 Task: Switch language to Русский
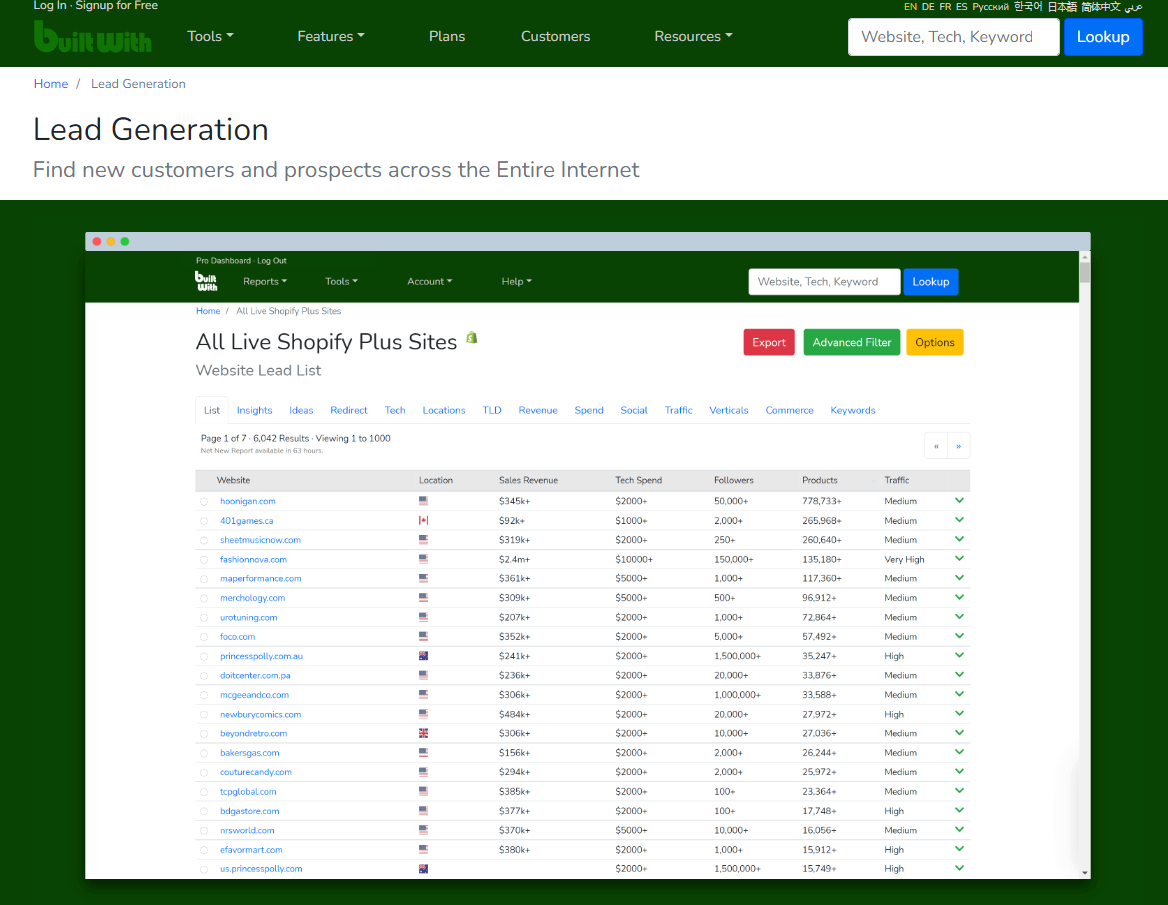990,7
